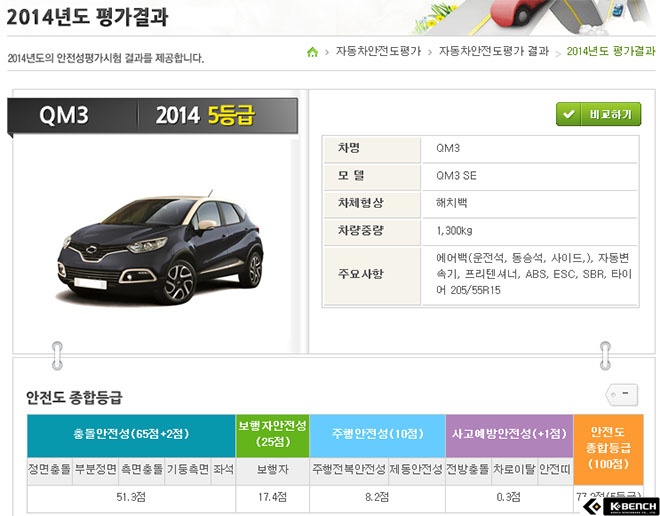This screenshot has height=516, width=660.
Task: Click the 8.2점 score value
Action: click(377, 497)
